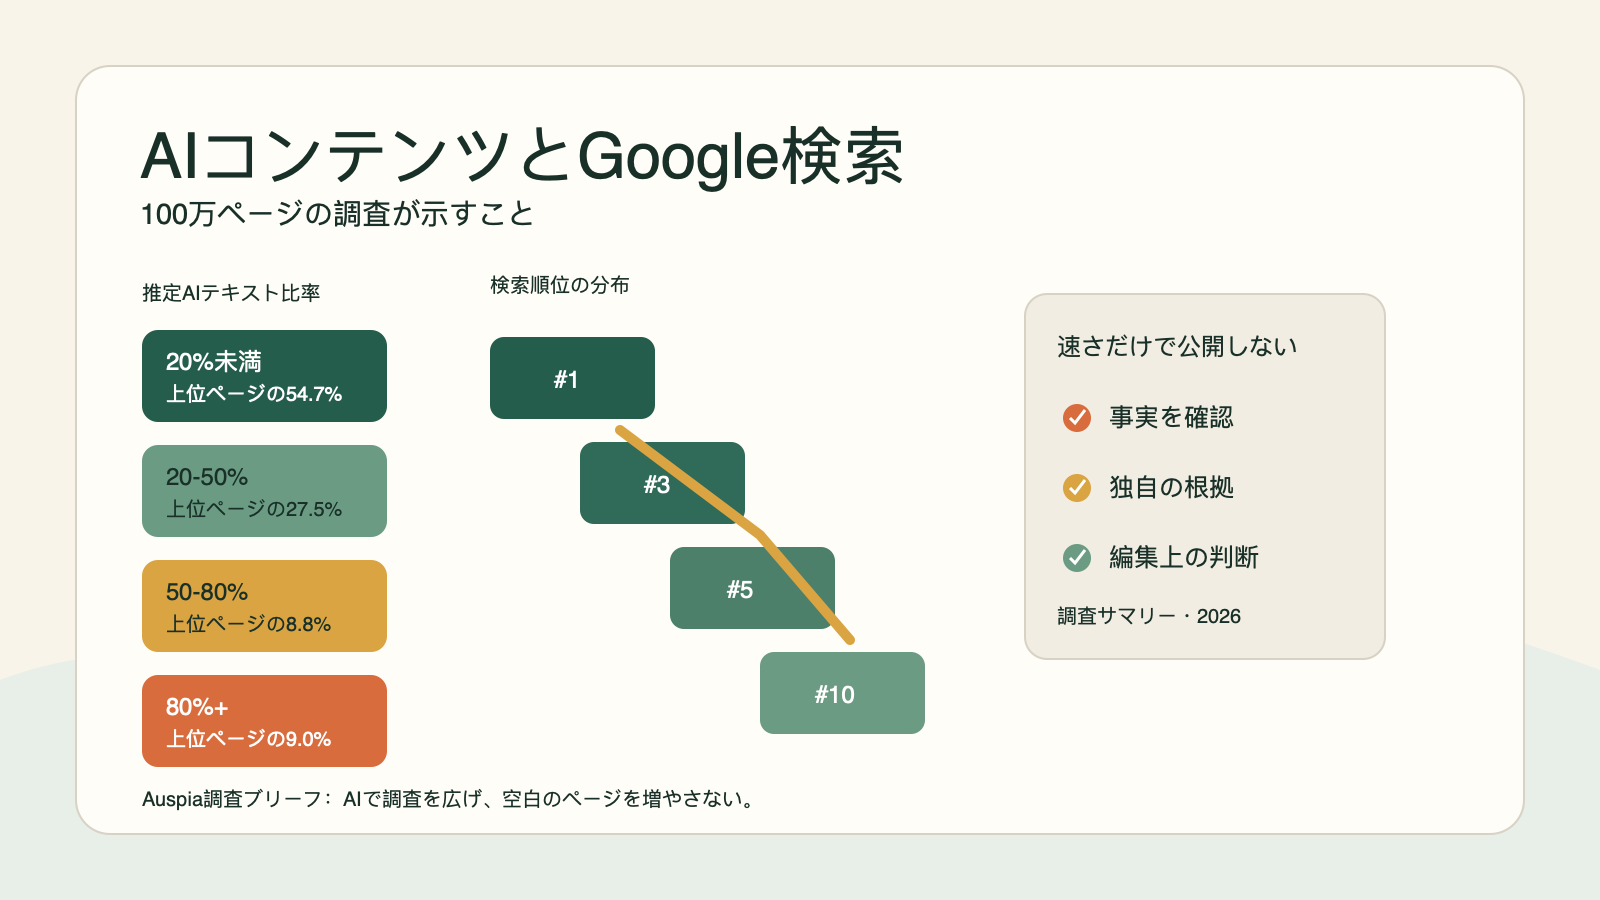
Task: Click the Auspia調査ブリーフ footer text
Action: pos(449,799)
